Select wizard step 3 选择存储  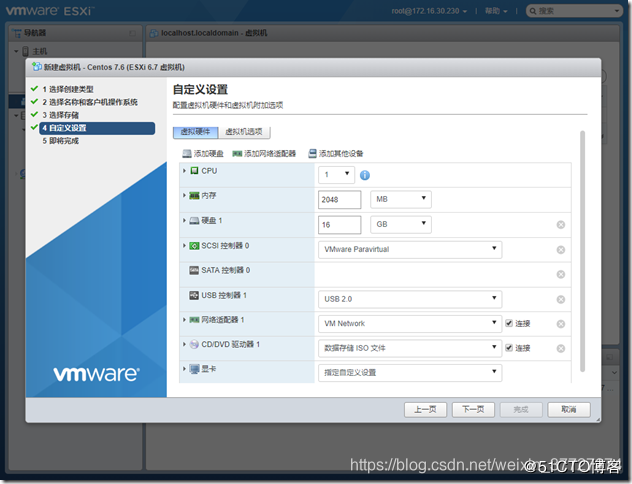(x=61, y=115)
